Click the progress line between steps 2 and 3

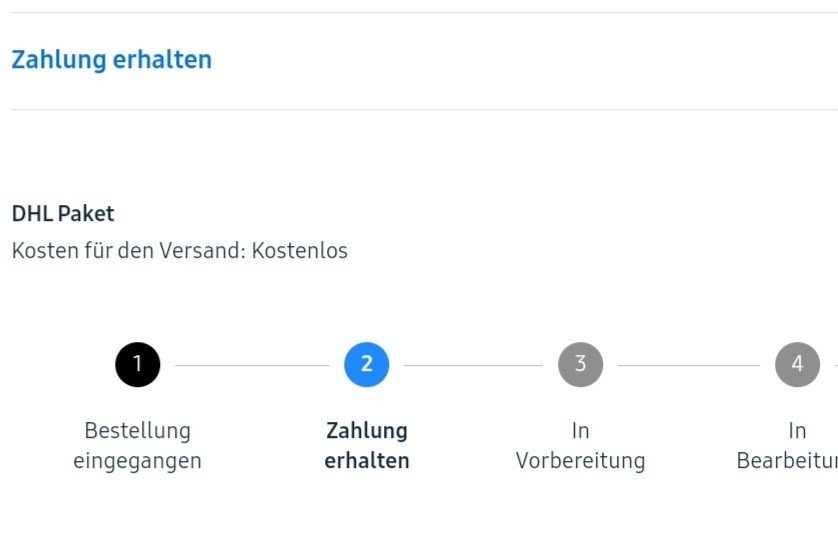click(473, 365)
